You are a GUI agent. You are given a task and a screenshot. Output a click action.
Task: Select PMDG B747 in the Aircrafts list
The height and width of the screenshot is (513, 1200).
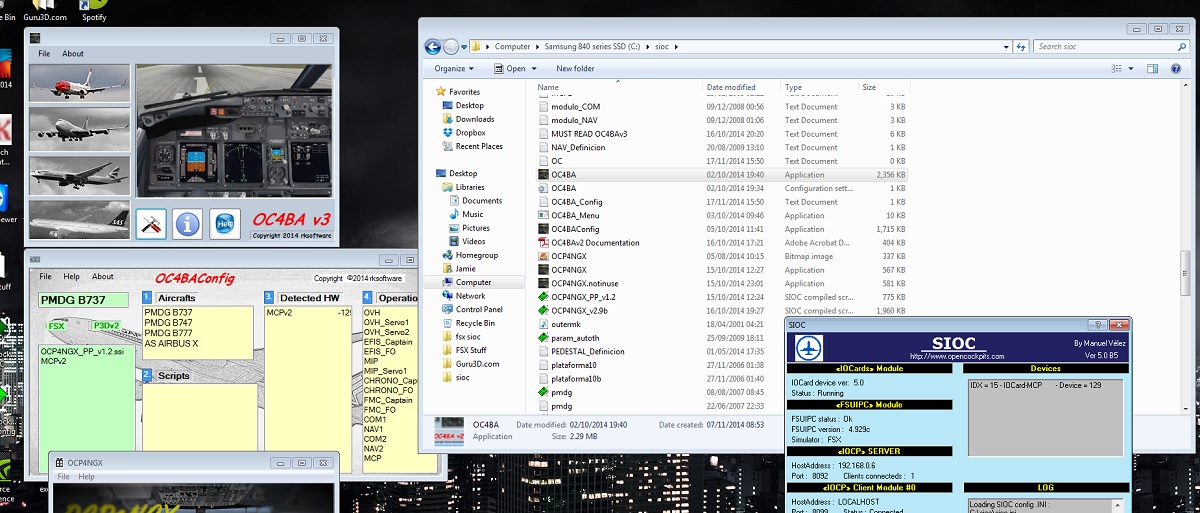(x=166, y=323)
